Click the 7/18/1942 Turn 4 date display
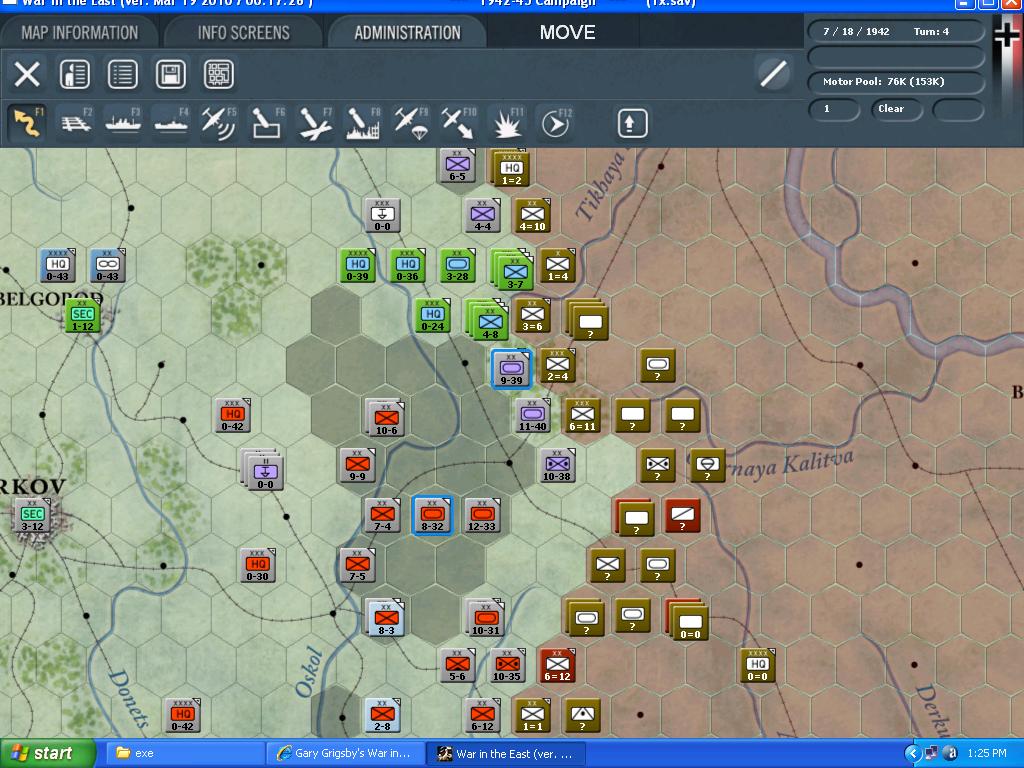 tap(896, 31)
